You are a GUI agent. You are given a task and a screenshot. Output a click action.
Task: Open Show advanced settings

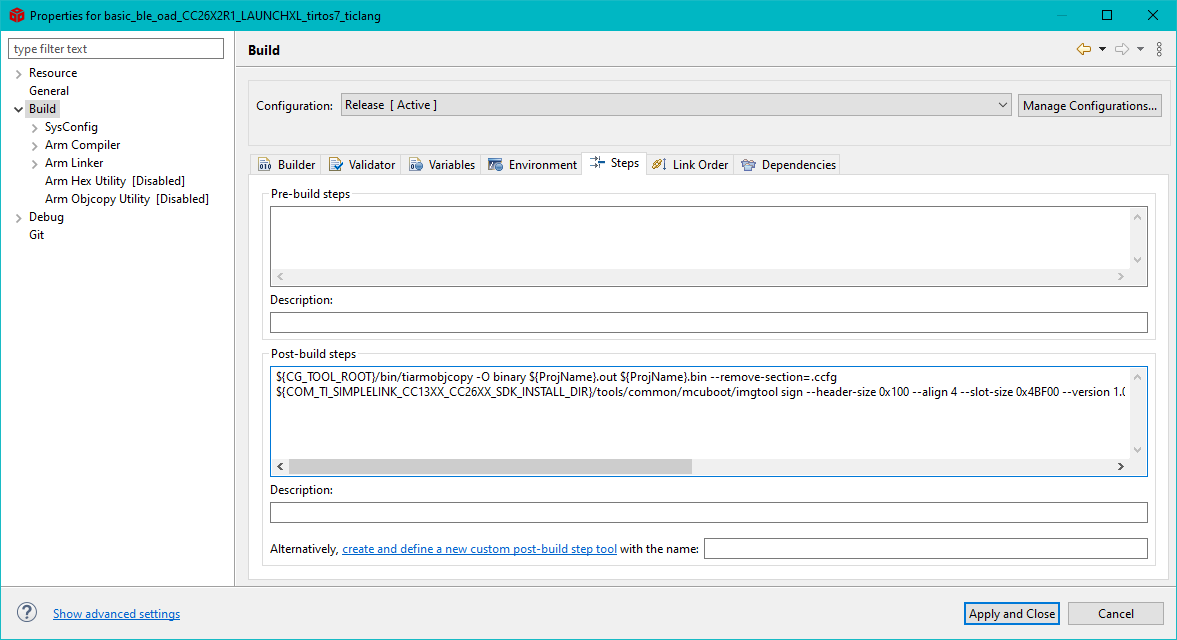[x=116, y=613]
